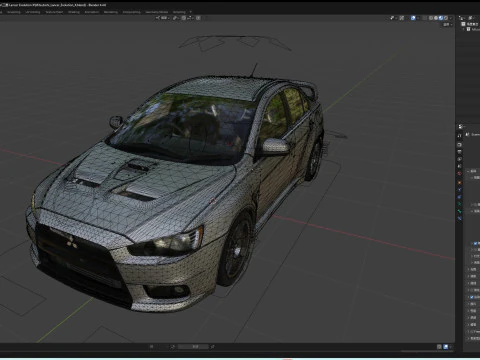Select the Scene Collection row in outliner
This screenshot has width=480, height=360.
click(x=470, y=24)
